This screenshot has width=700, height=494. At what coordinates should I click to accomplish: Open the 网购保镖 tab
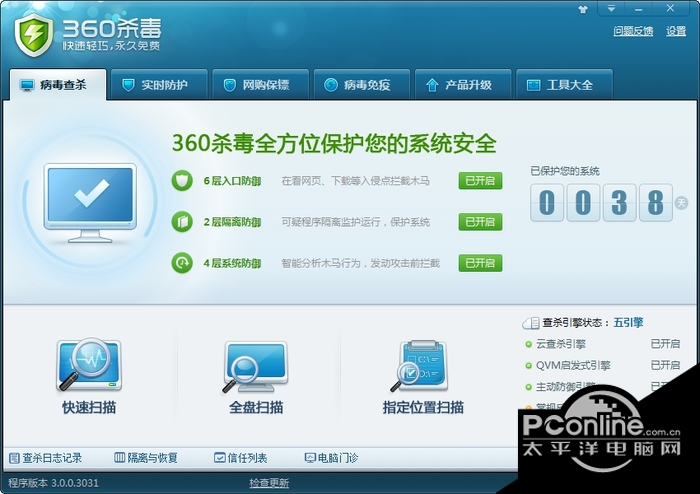261,84
